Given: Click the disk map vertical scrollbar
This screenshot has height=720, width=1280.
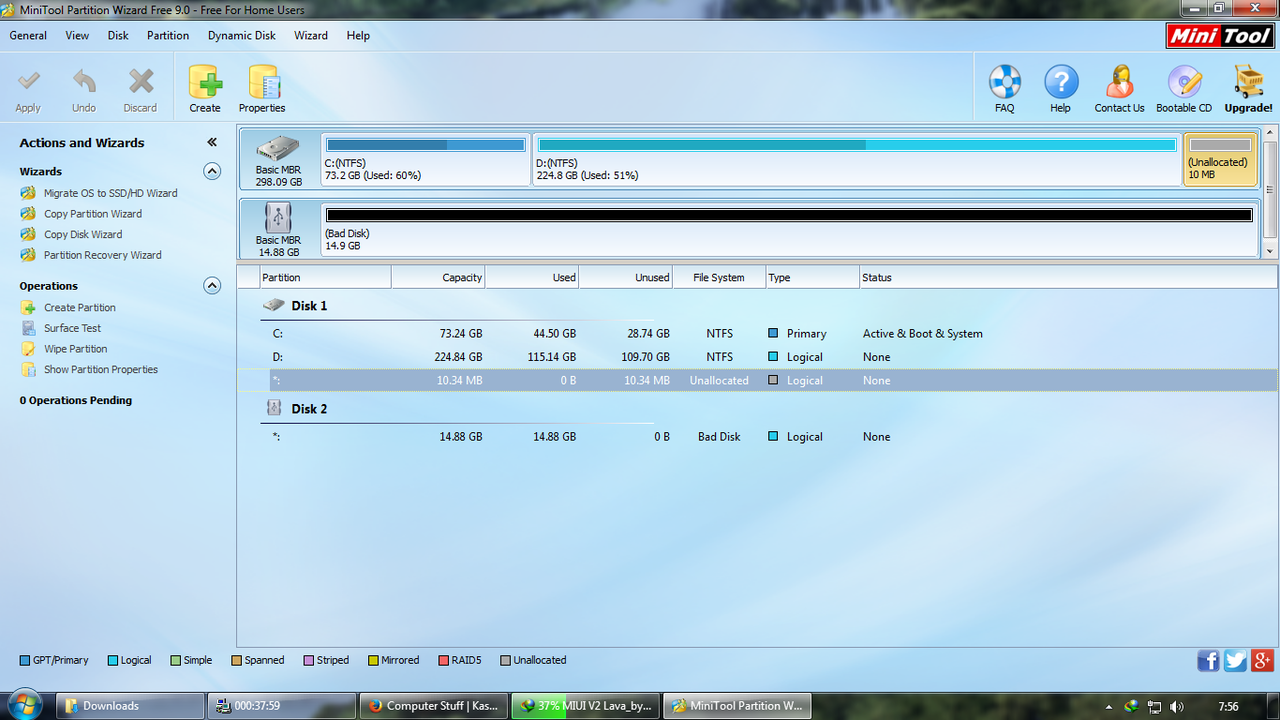Looking at the screenshot, I should [x=1271, y=192].
